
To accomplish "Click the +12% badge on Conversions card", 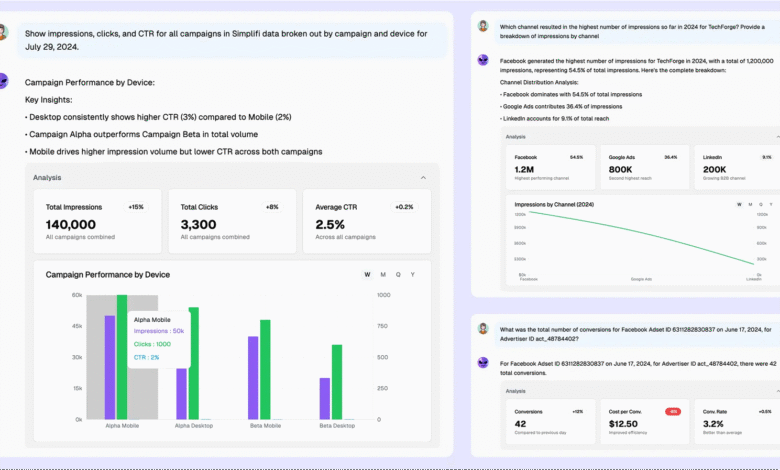I will (x=577, y=411).
